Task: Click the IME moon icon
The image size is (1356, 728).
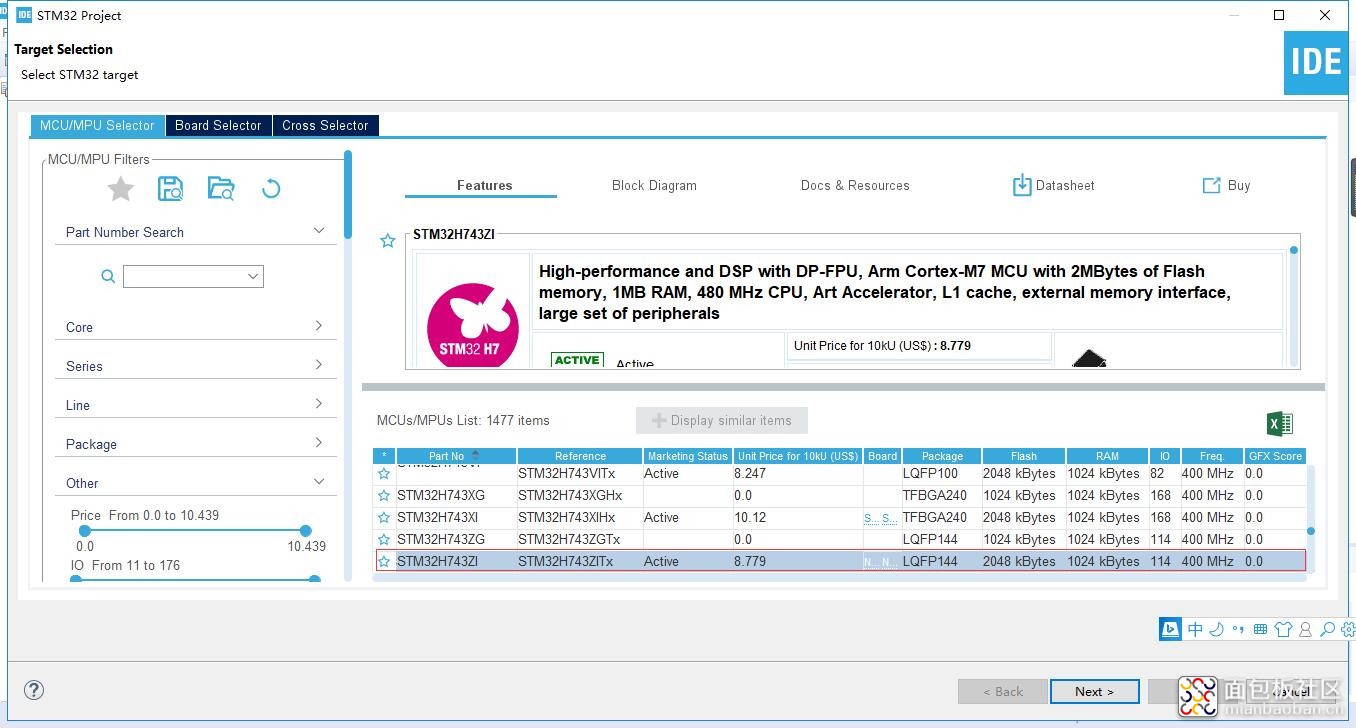Action: 1217,629
